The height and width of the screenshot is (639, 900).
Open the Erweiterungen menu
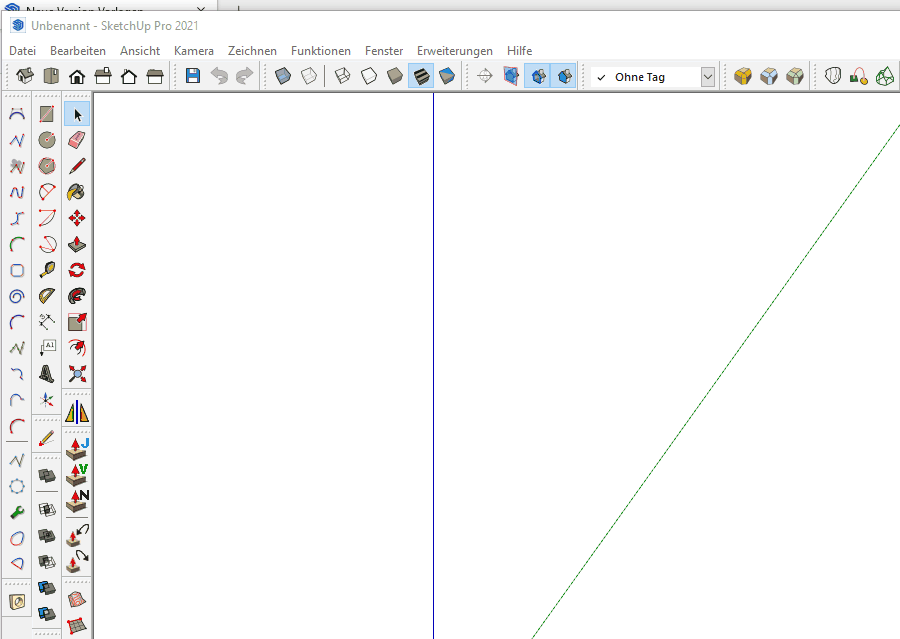[x=454, y=51]
